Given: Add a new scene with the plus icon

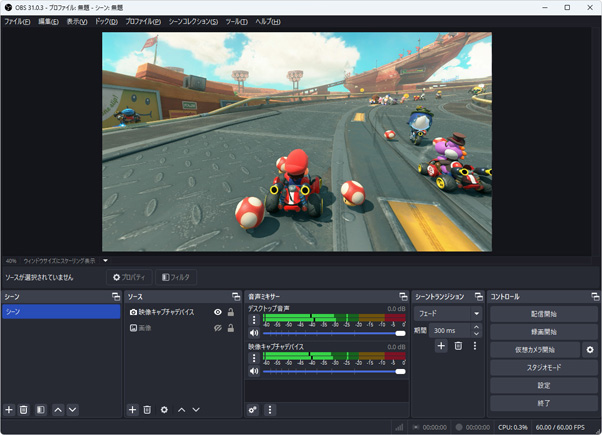Looking at the screenshot, I should pos(9,410).
